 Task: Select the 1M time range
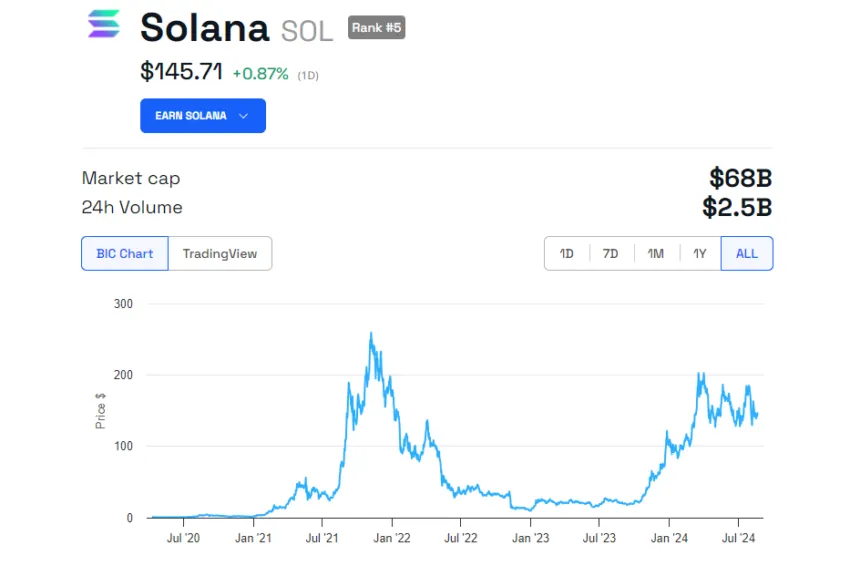click(656, 253)
